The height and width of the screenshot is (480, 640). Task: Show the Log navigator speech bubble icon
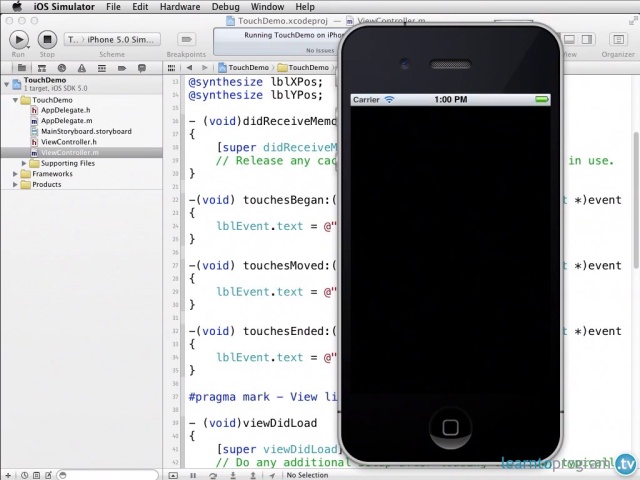pos(142,68)
